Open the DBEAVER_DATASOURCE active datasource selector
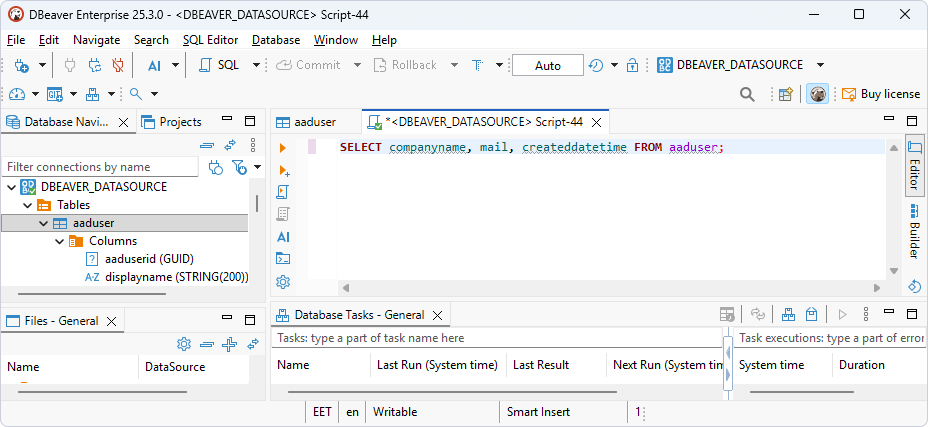This screenshot has width=928, height=427. 740,65
